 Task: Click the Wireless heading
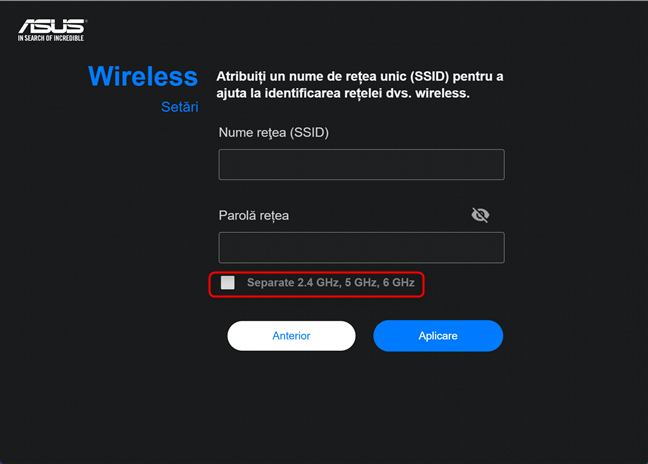click(143, 76)
